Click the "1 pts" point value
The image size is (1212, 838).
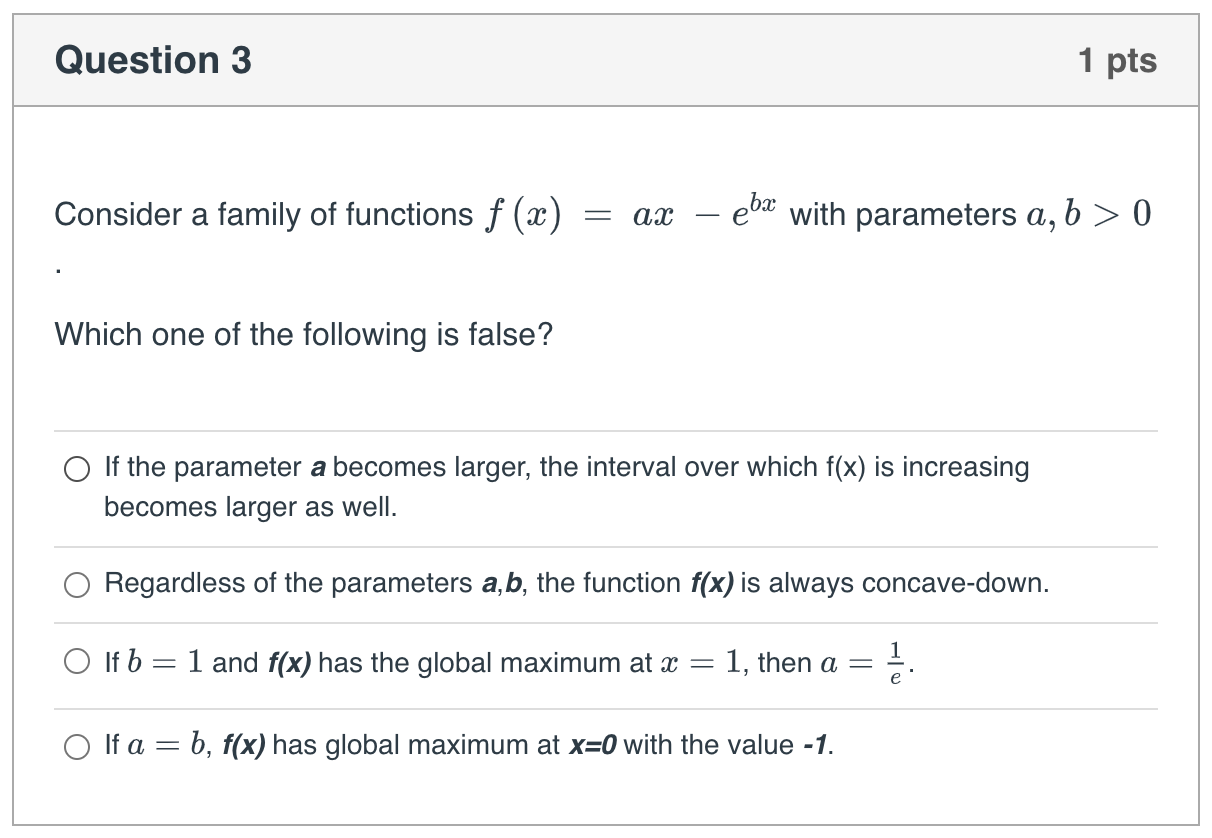pyautogui.click(x=1117, y=60)
